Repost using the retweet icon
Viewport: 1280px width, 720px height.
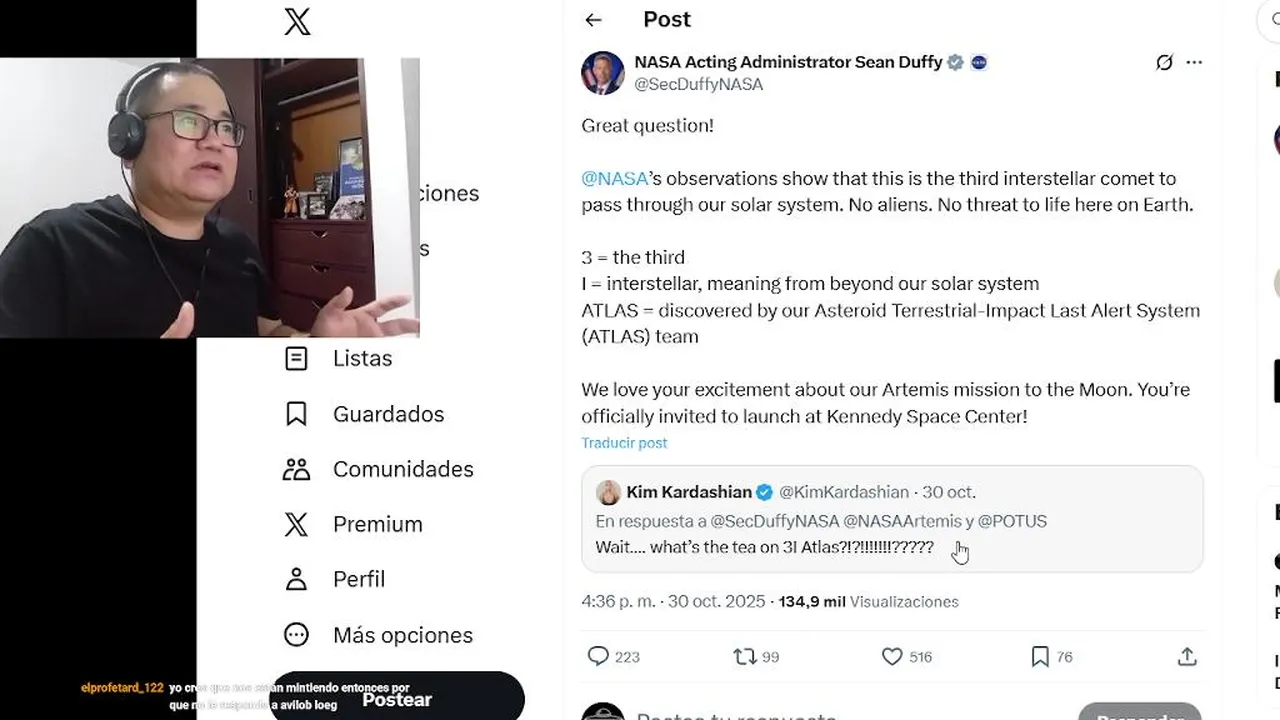pos(745,656)
